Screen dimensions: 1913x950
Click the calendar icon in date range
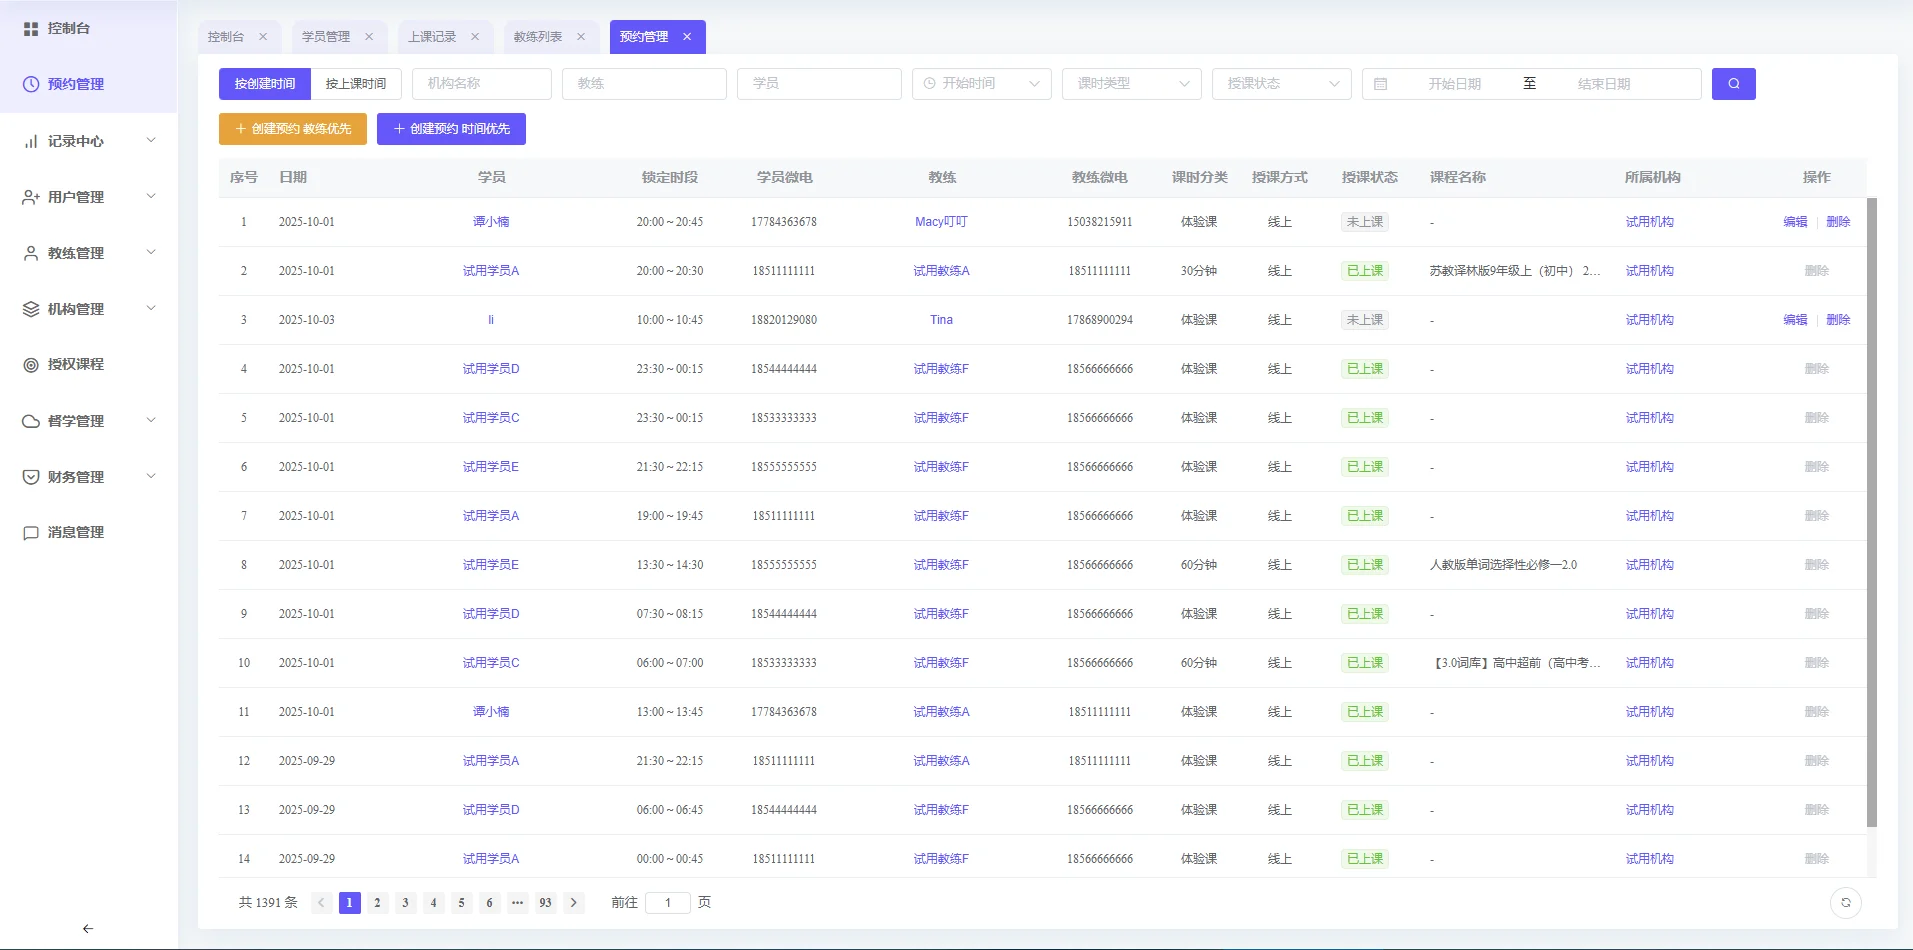pos(1381,84)
